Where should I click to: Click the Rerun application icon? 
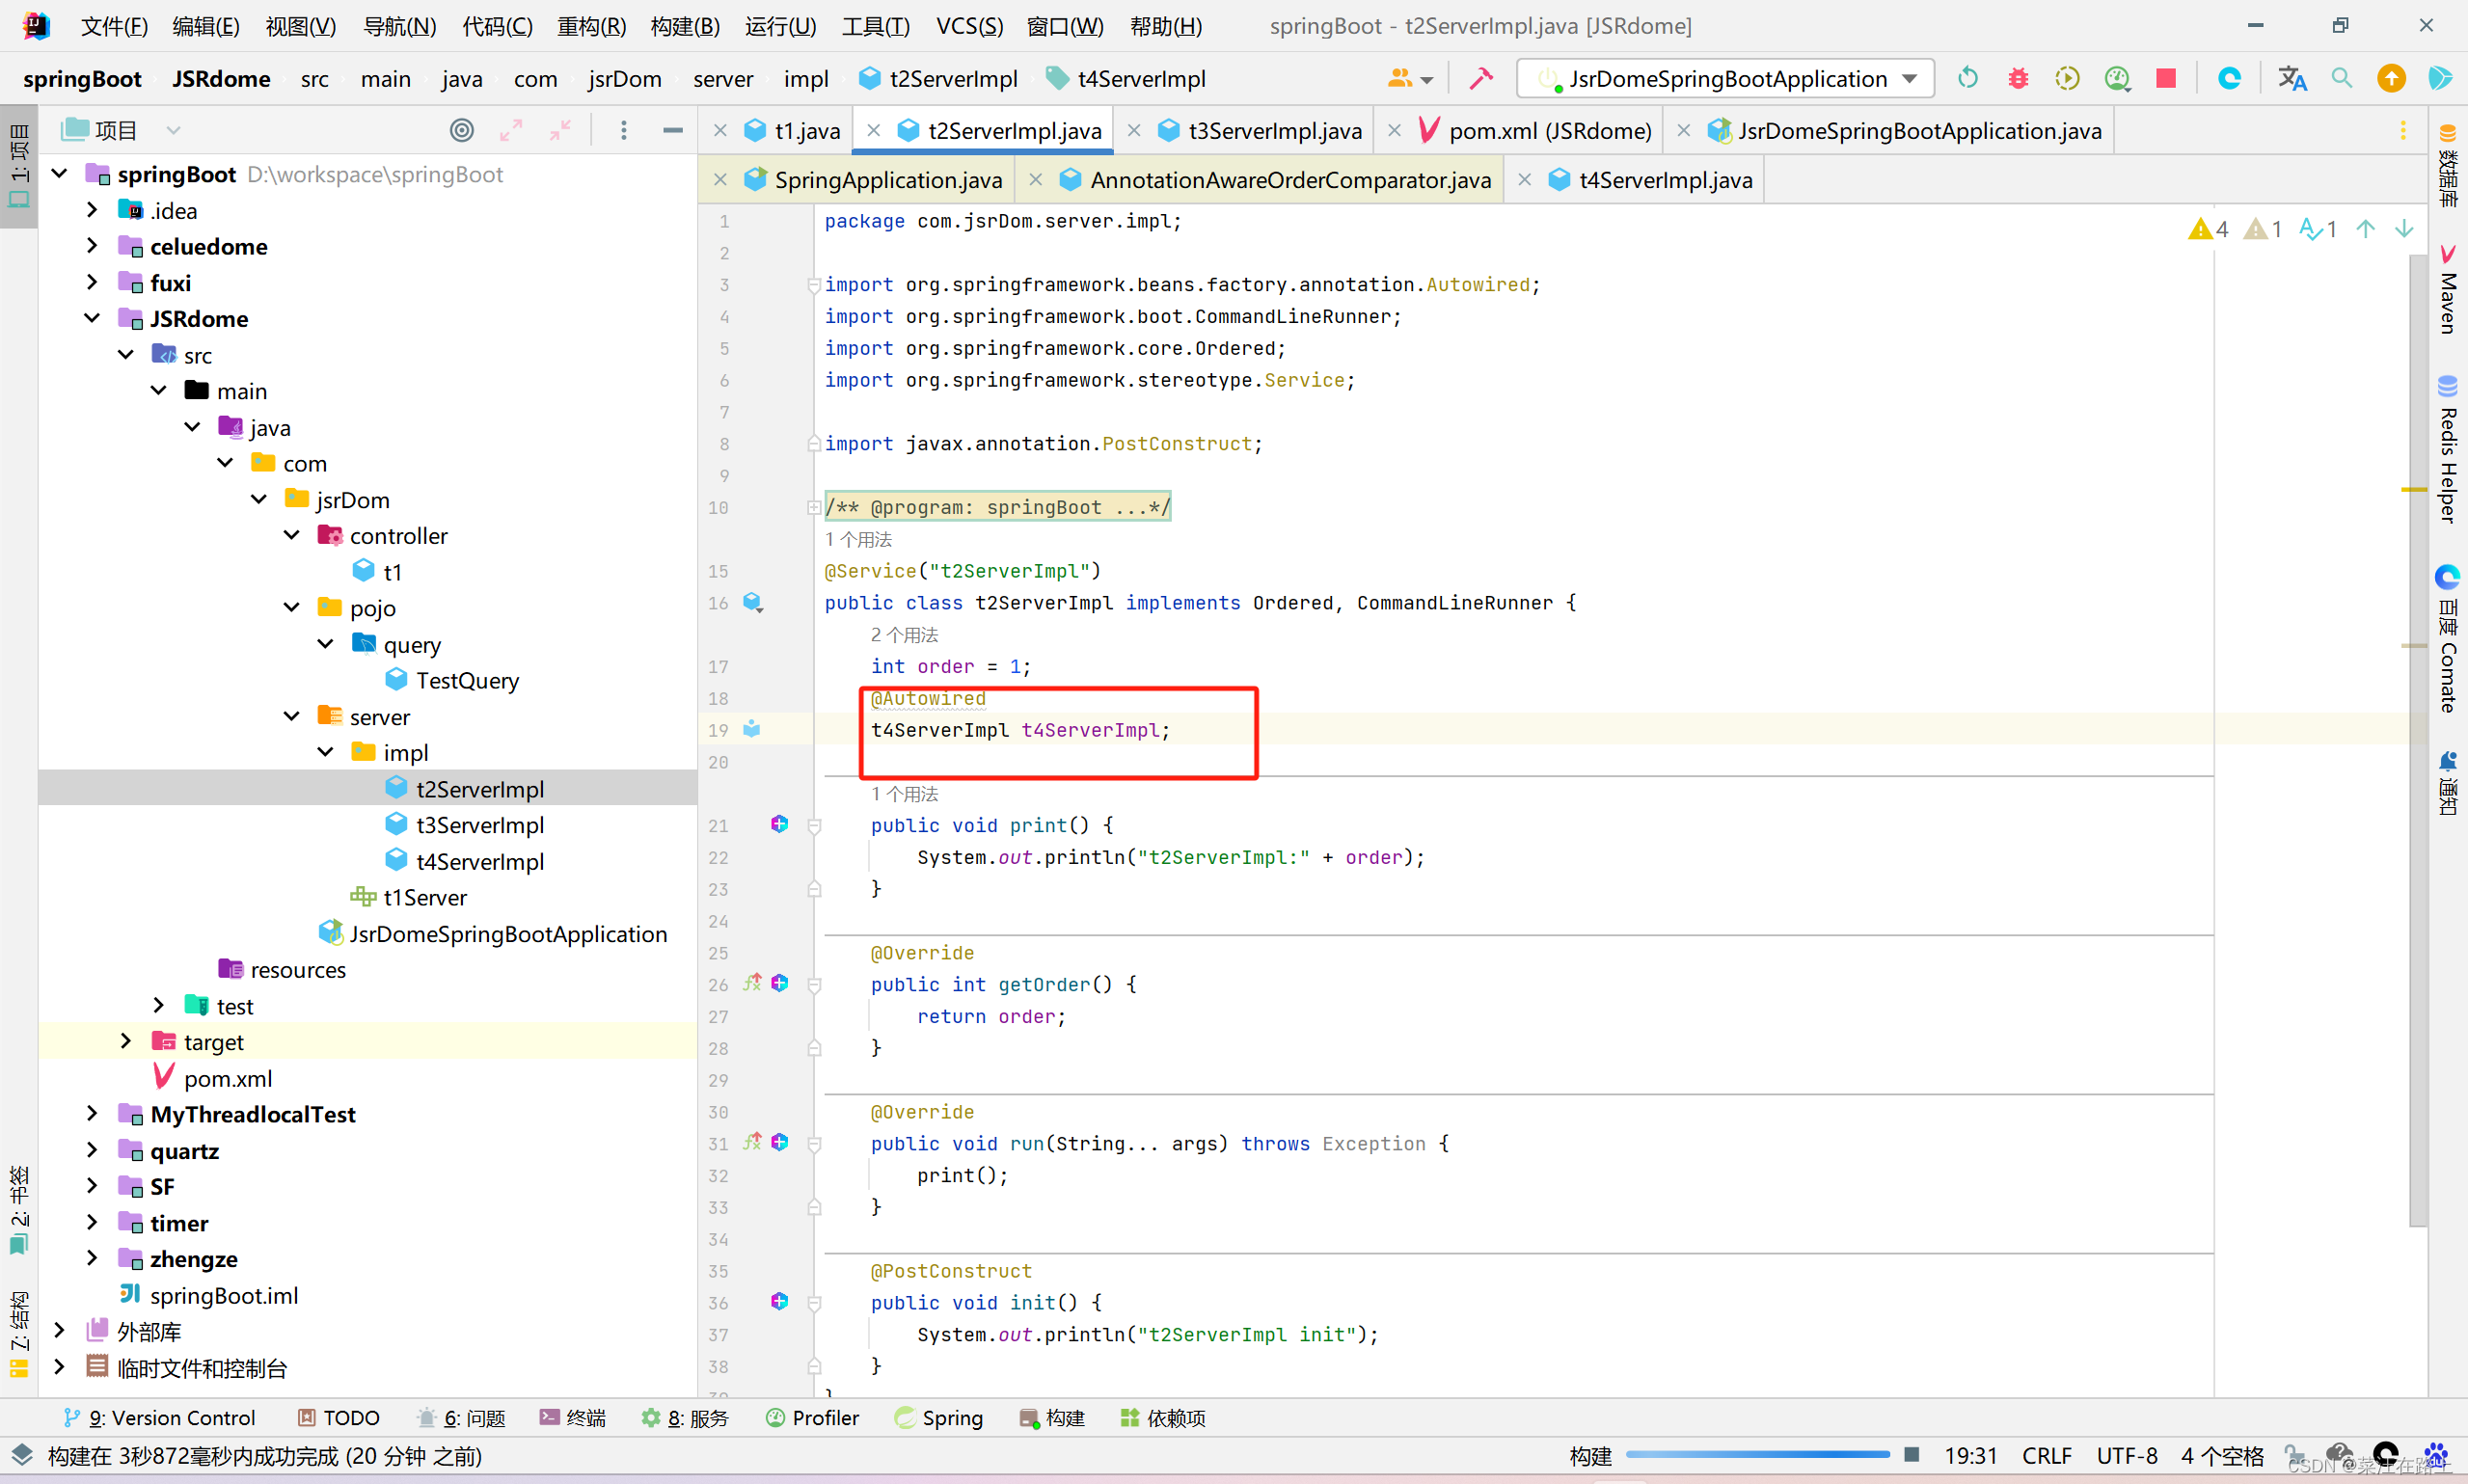[1967, 78]
